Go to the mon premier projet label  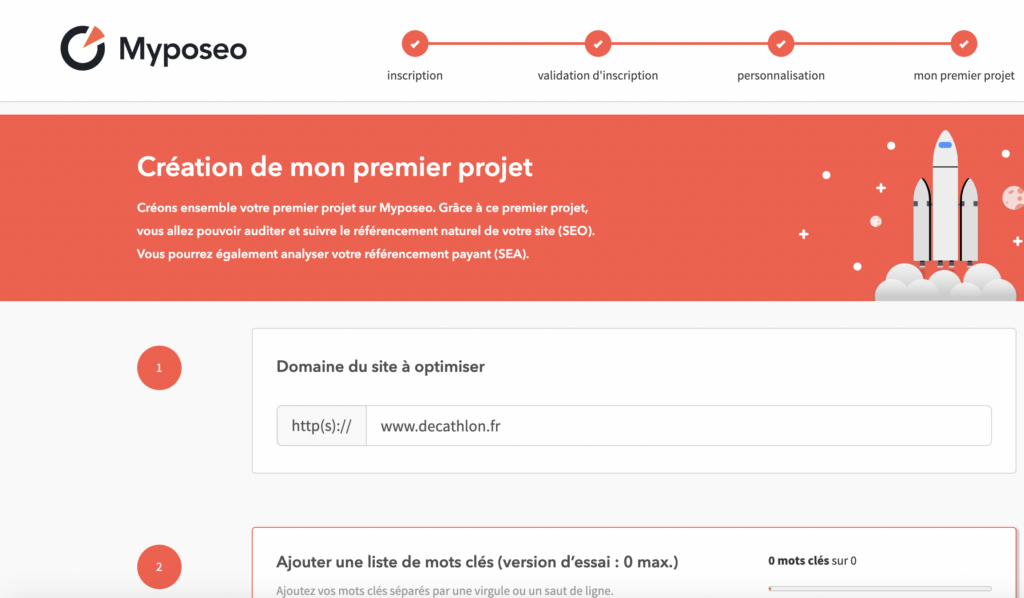tap(964, 76)
